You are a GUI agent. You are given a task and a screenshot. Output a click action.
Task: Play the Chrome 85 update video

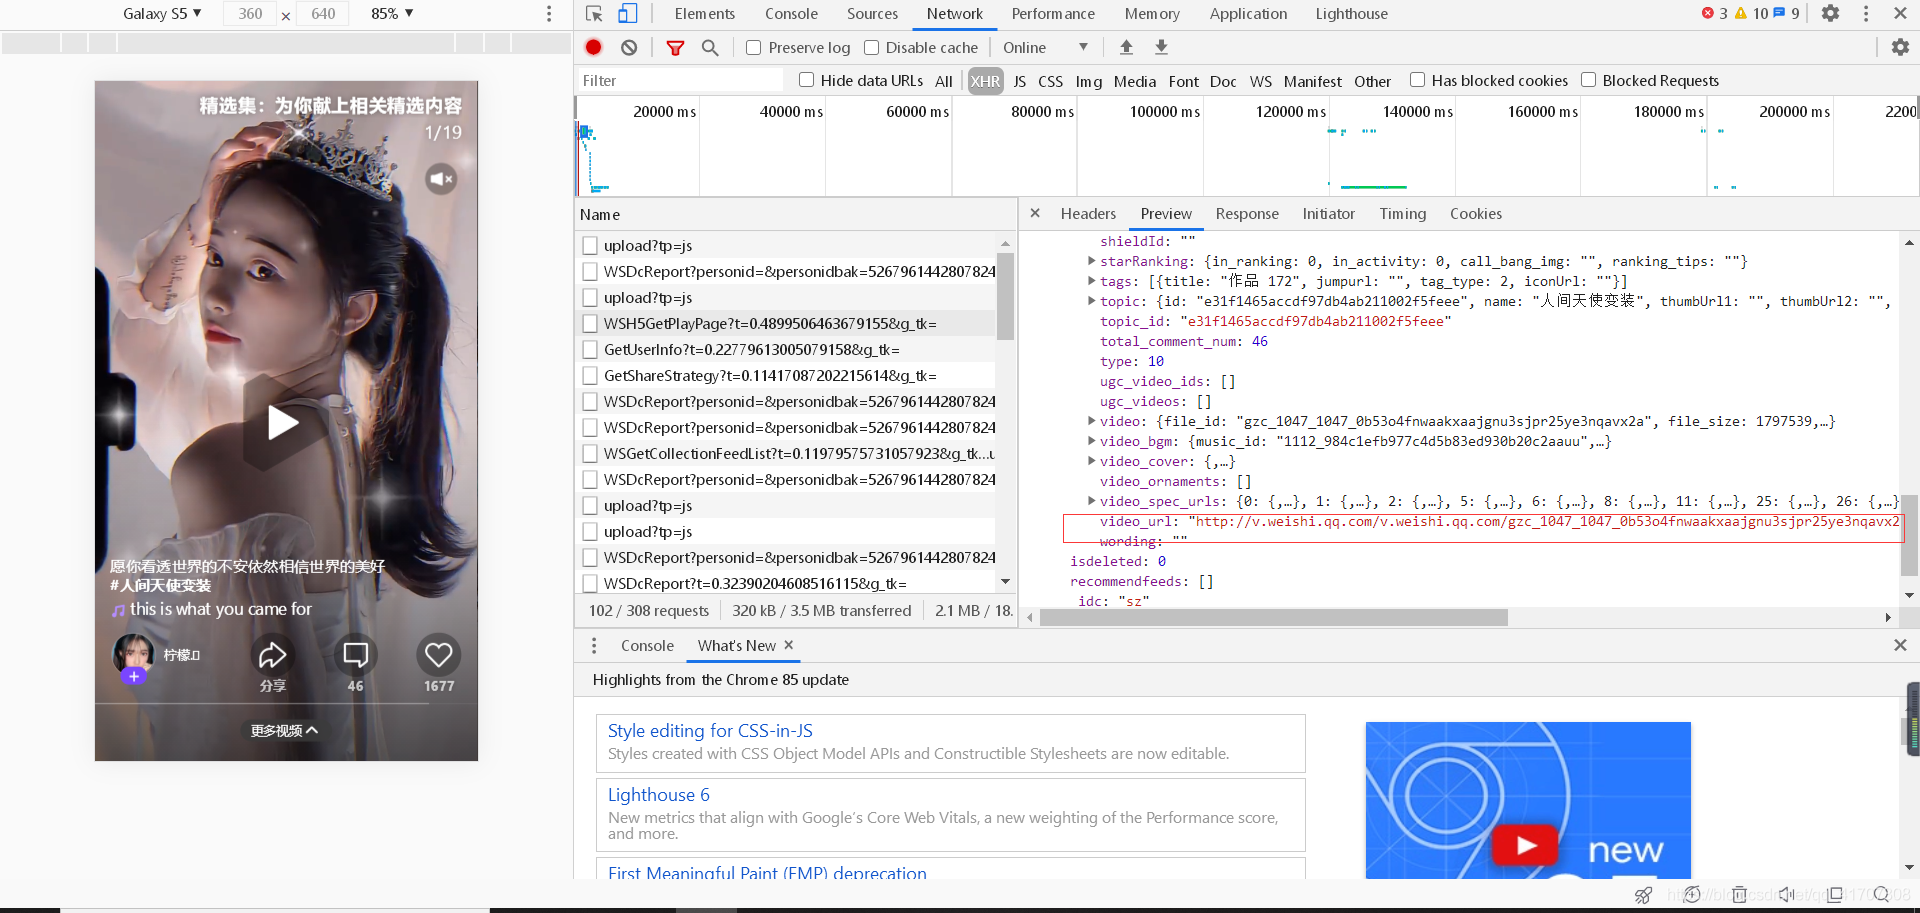click(1525, 846)
